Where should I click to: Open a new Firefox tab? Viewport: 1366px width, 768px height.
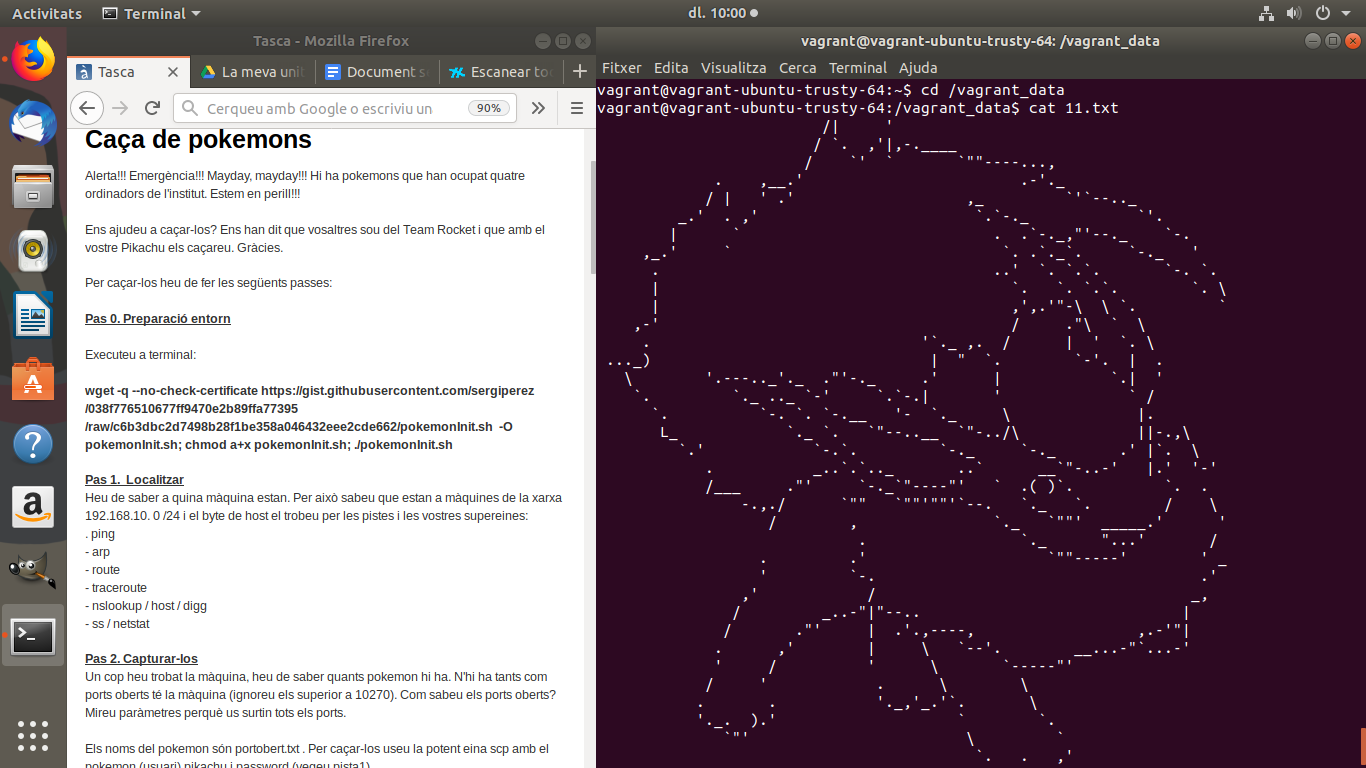(579, 72)
